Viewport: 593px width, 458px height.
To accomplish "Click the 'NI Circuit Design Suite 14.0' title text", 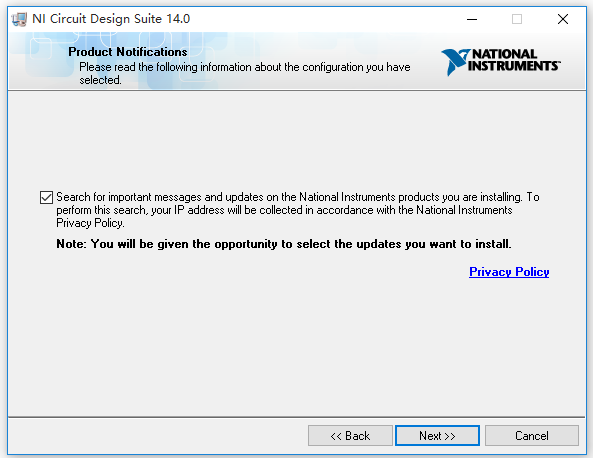I will [x=111, y=19].
